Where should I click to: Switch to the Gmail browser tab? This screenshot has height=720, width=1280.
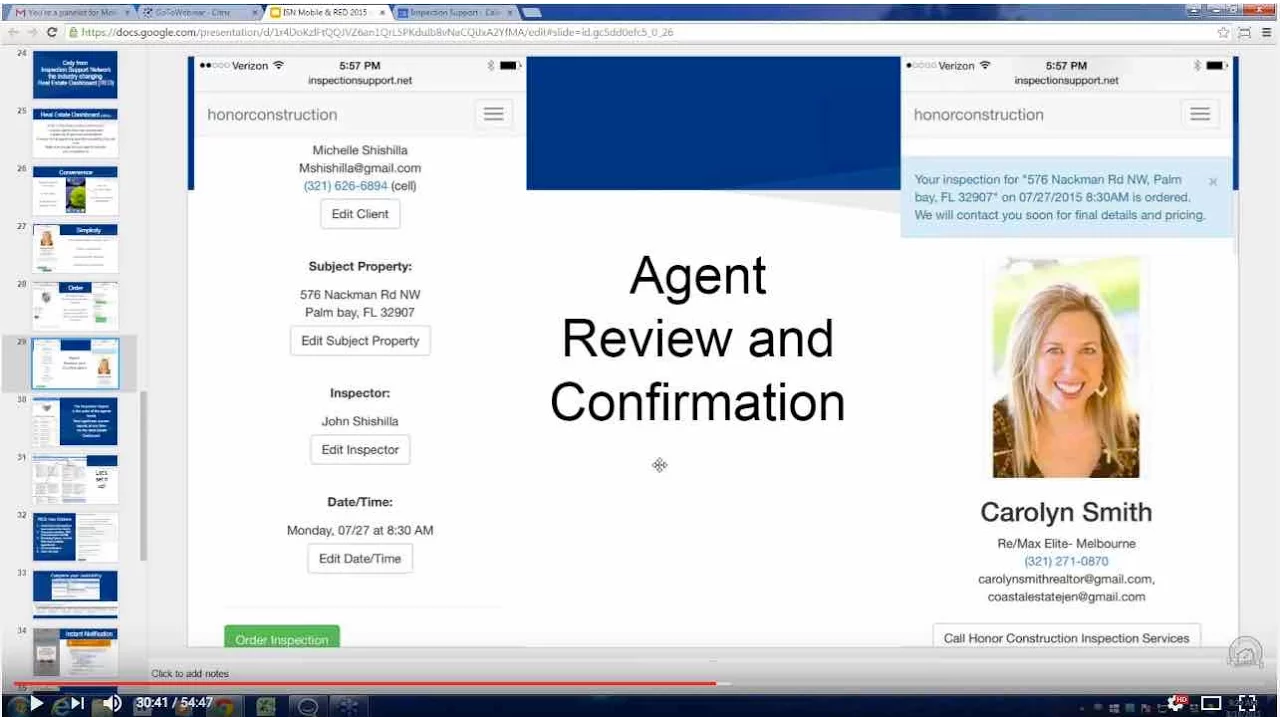point(70,12)
